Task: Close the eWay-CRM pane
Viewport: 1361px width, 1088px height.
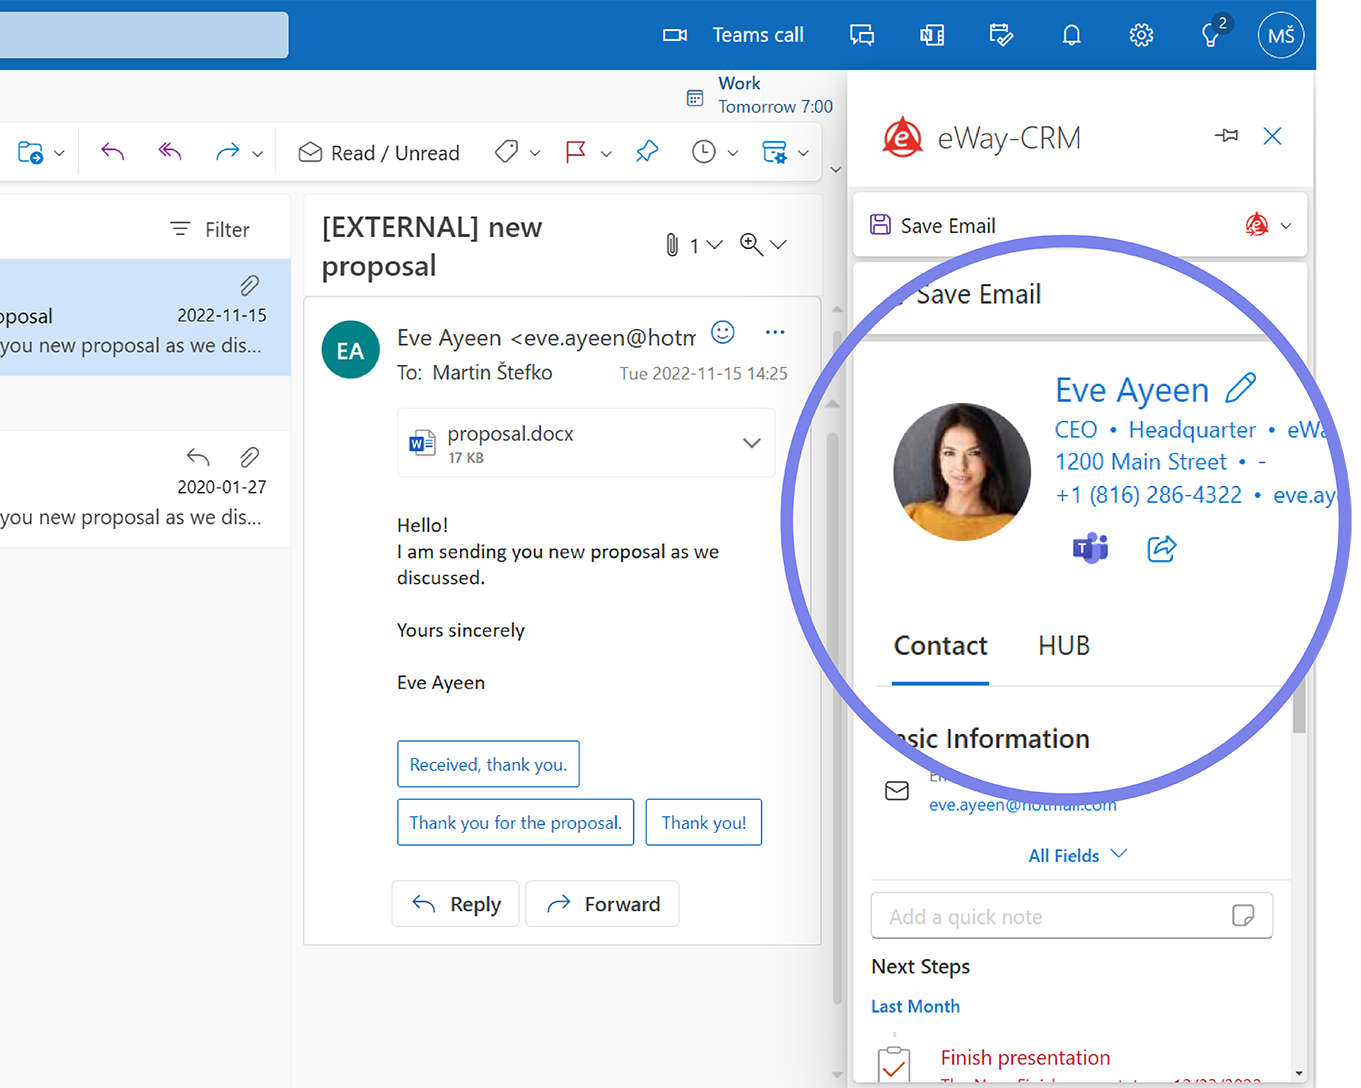Action: (x=1272, y=136)
